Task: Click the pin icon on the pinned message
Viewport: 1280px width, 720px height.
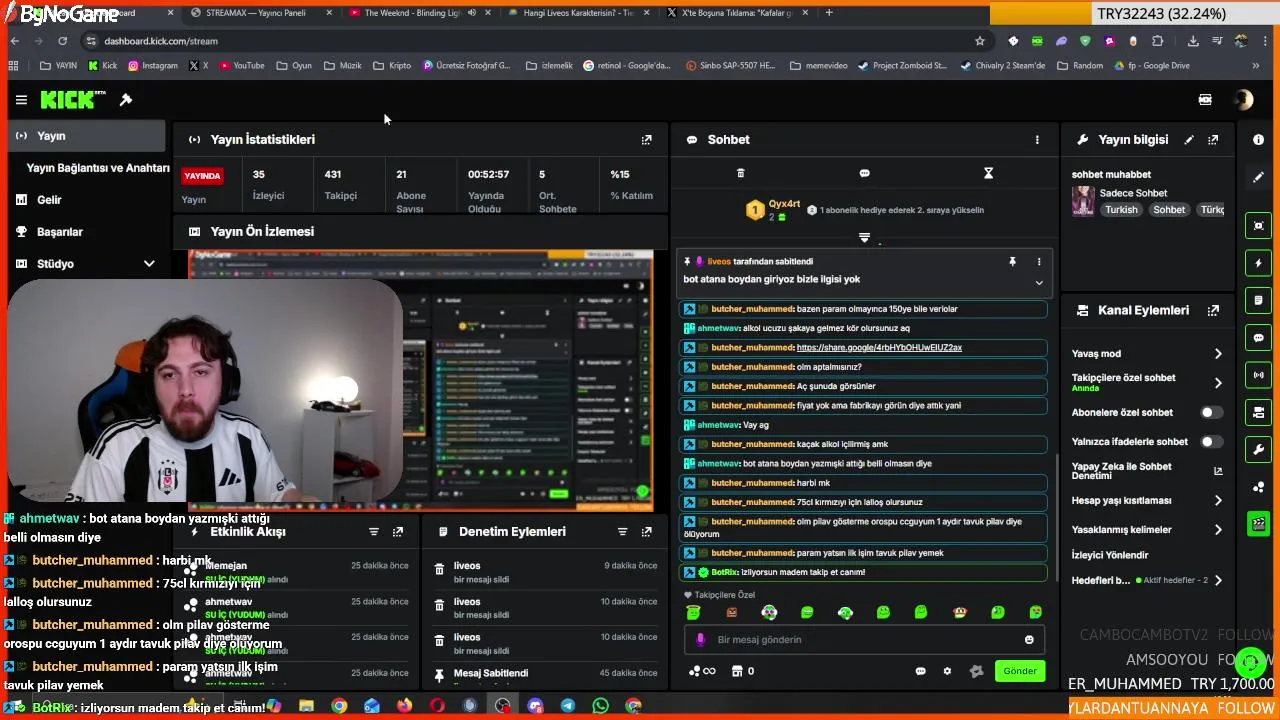Action: (1012, 261)
